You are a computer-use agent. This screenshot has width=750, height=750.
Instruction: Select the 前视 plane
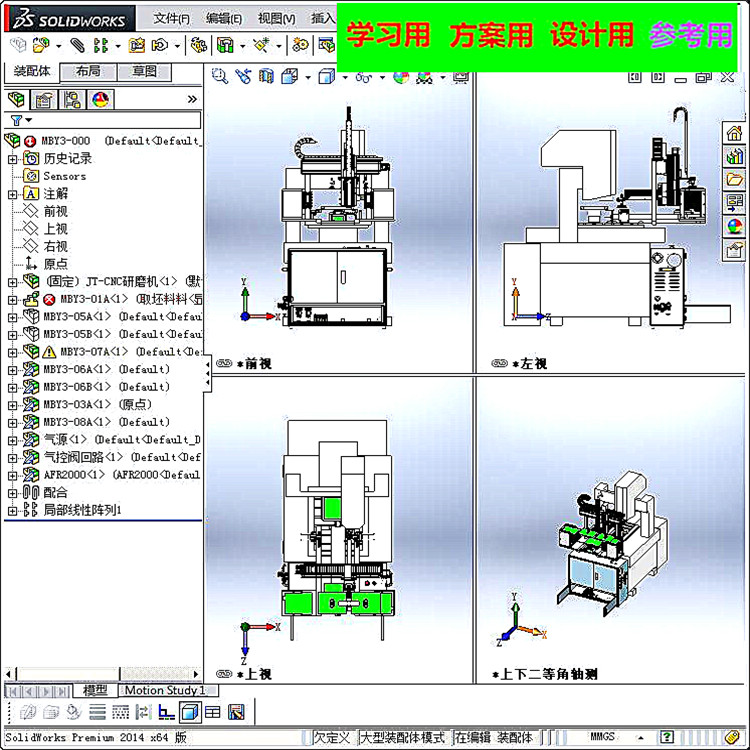coord(55,211)
